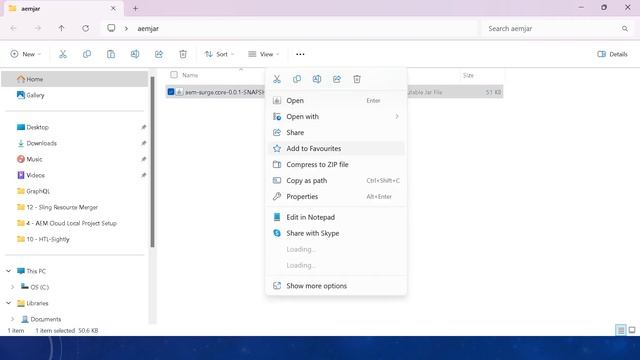Viewport: 640px width, 360px height.
Task: Share the file via the context menu top icon
Action: pyautogui.click(x=337, y=79)
